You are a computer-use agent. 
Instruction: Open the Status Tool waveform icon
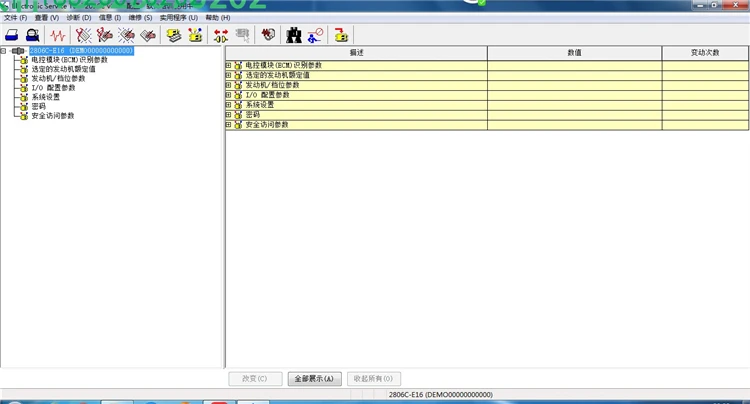click(x=58, y=35)
